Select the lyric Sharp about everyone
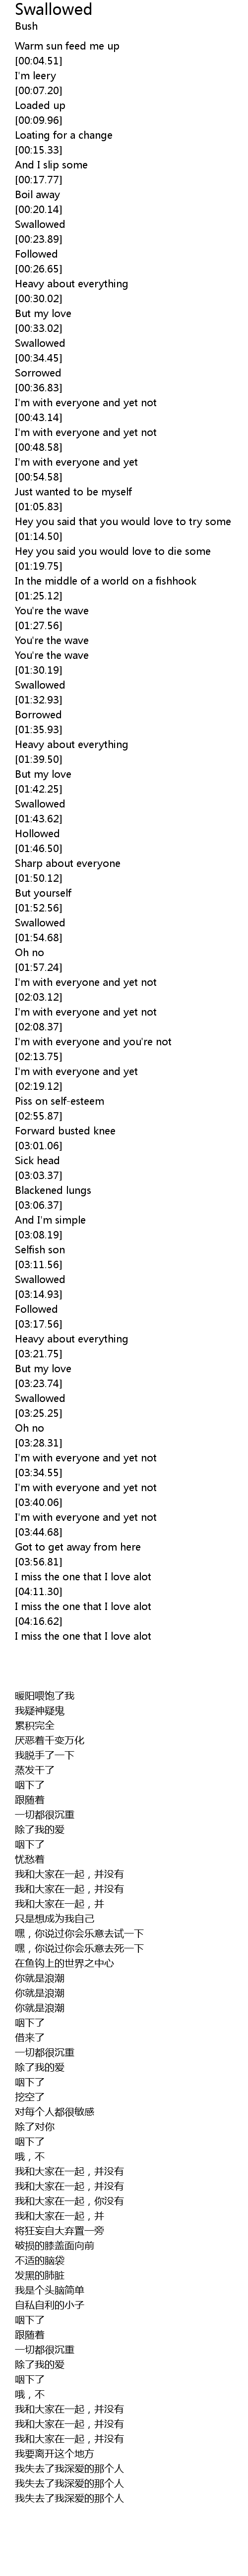Image resolution: width=248 pixels, height=2576 pixels. [x=67, y=863]
